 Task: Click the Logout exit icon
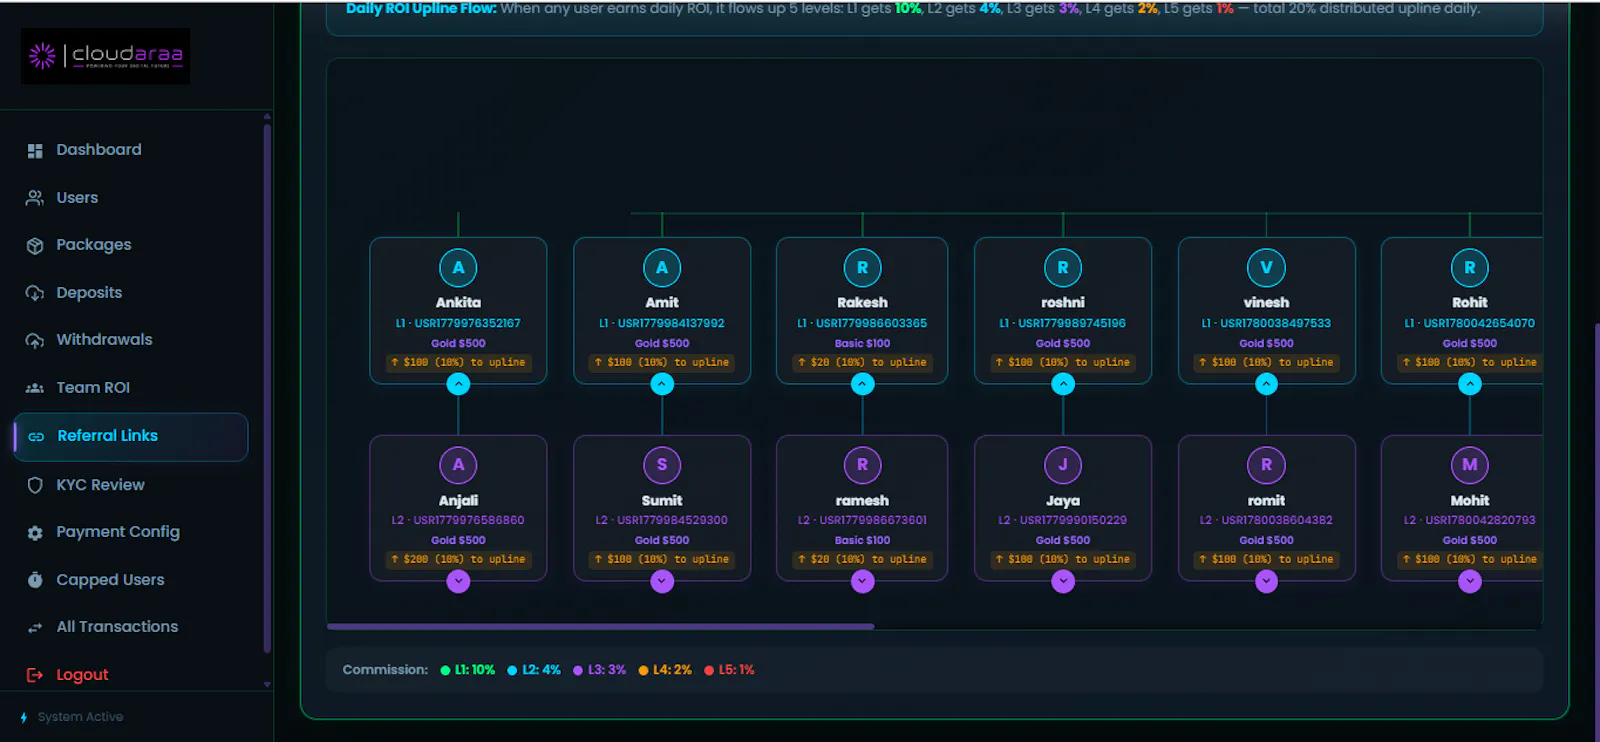point(35,675)
